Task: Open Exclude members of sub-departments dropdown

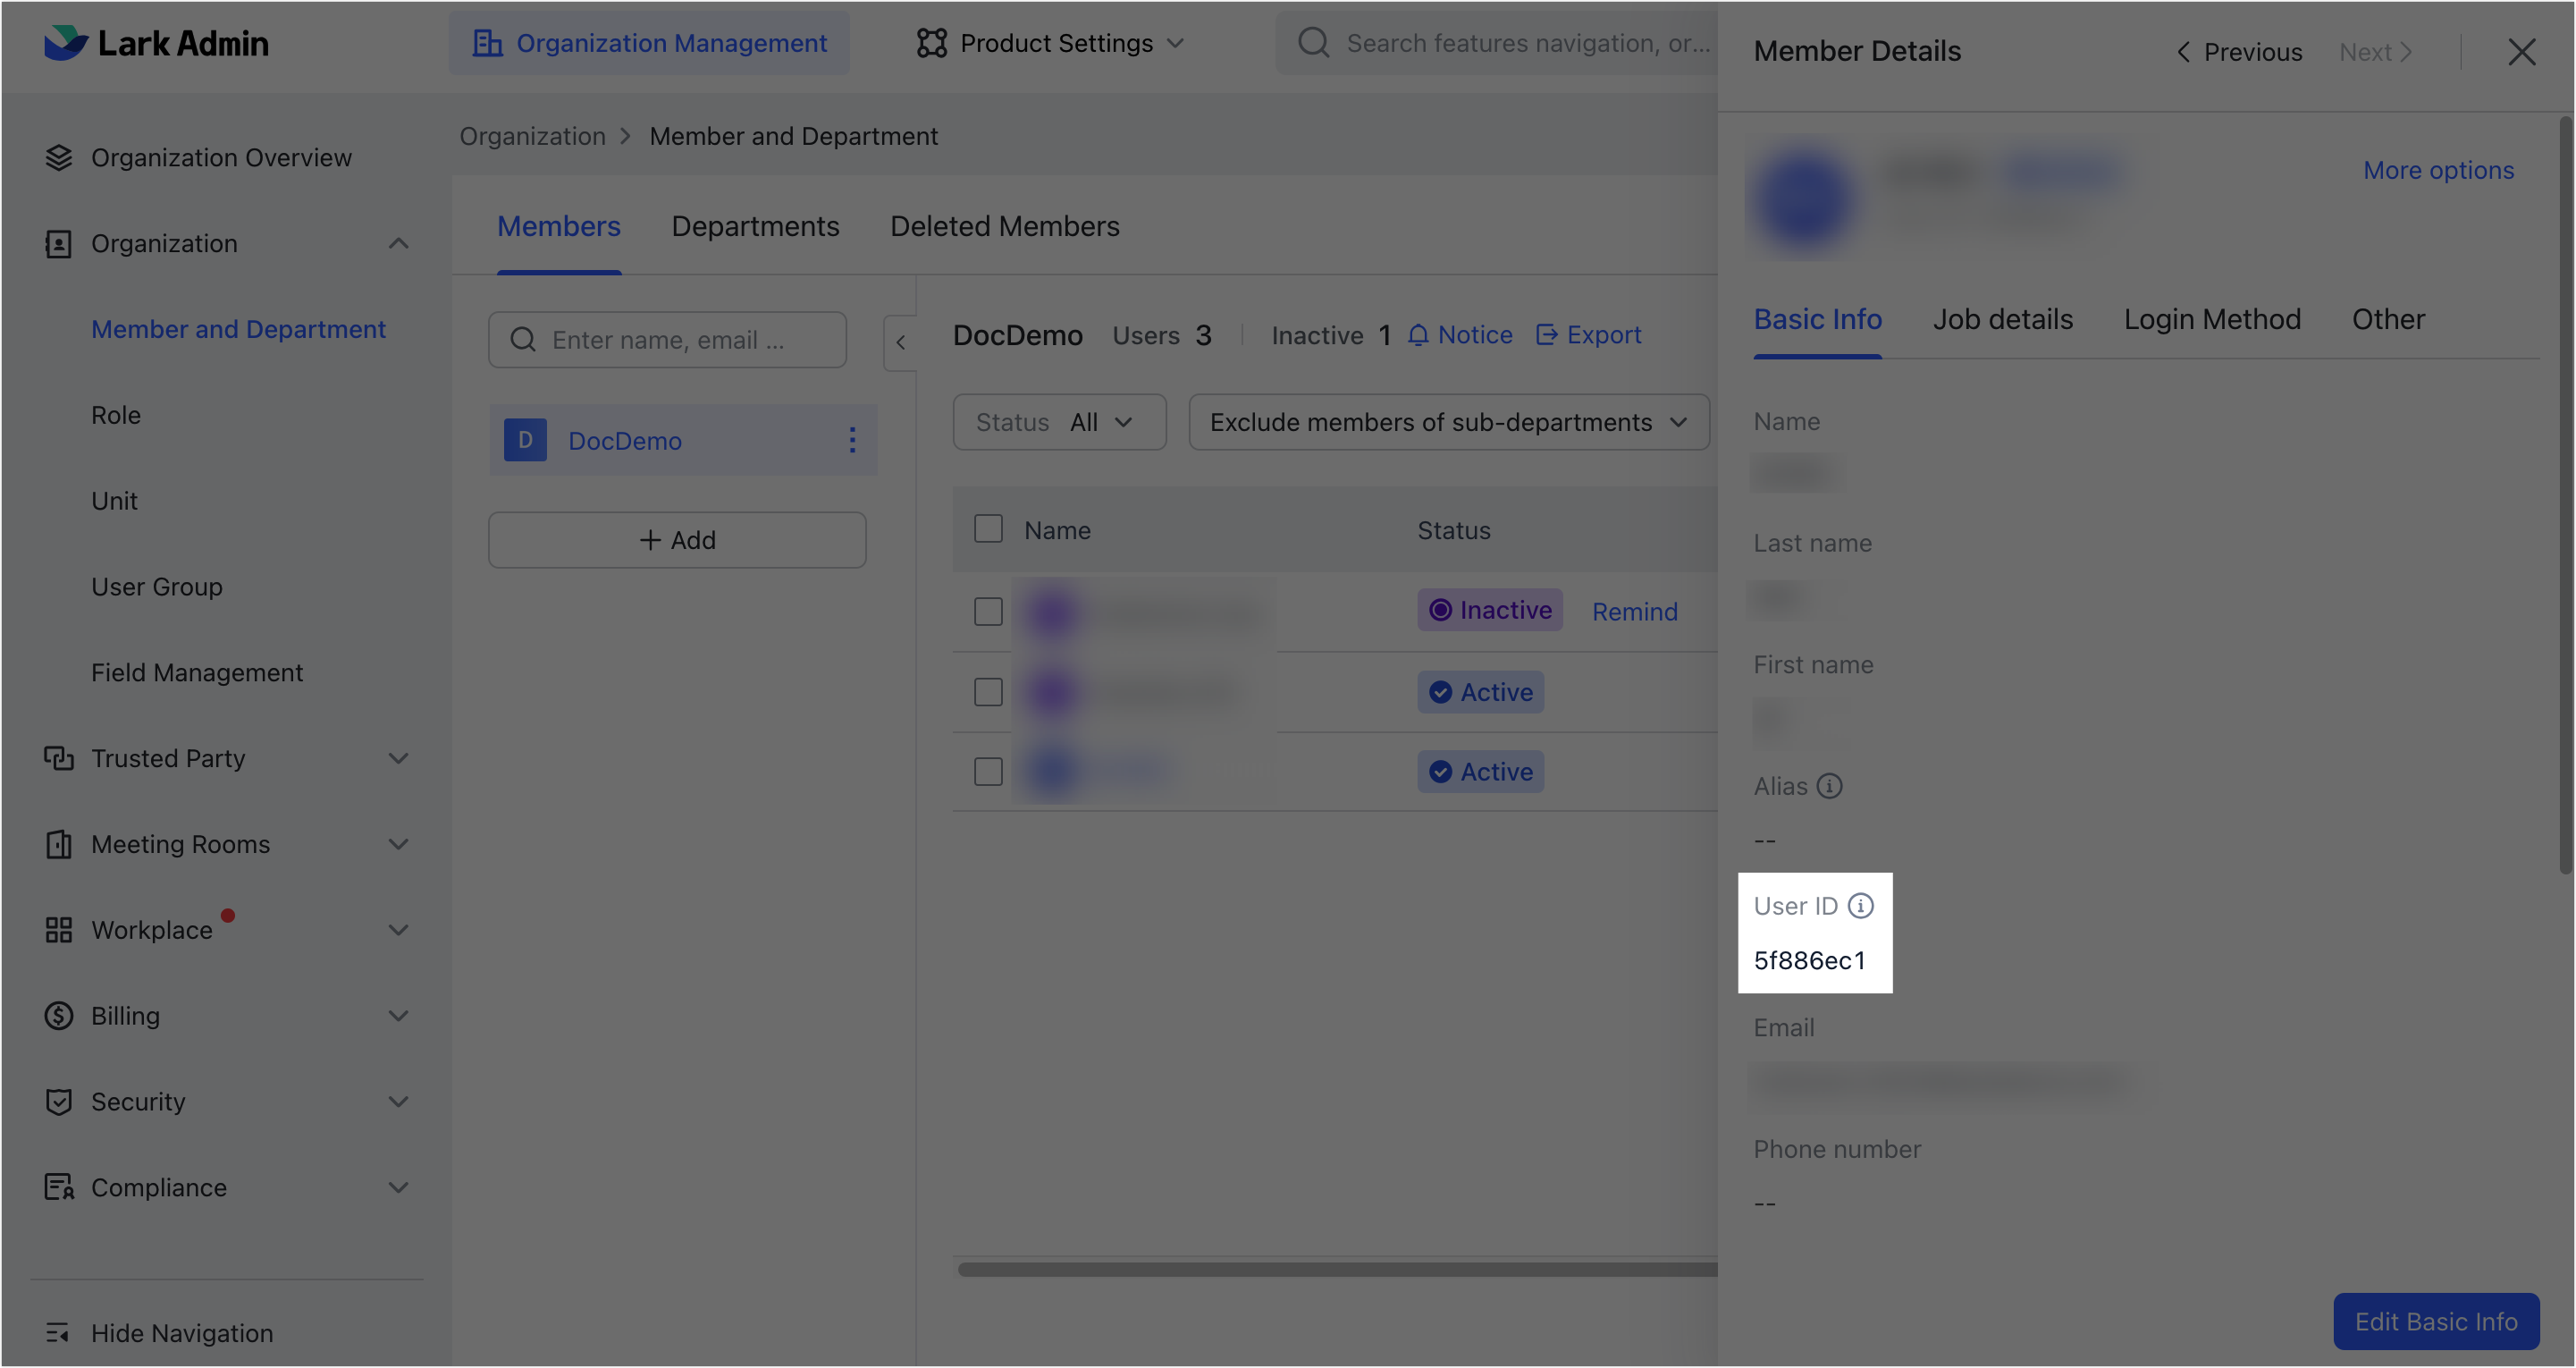Action: click(1448, 422)
